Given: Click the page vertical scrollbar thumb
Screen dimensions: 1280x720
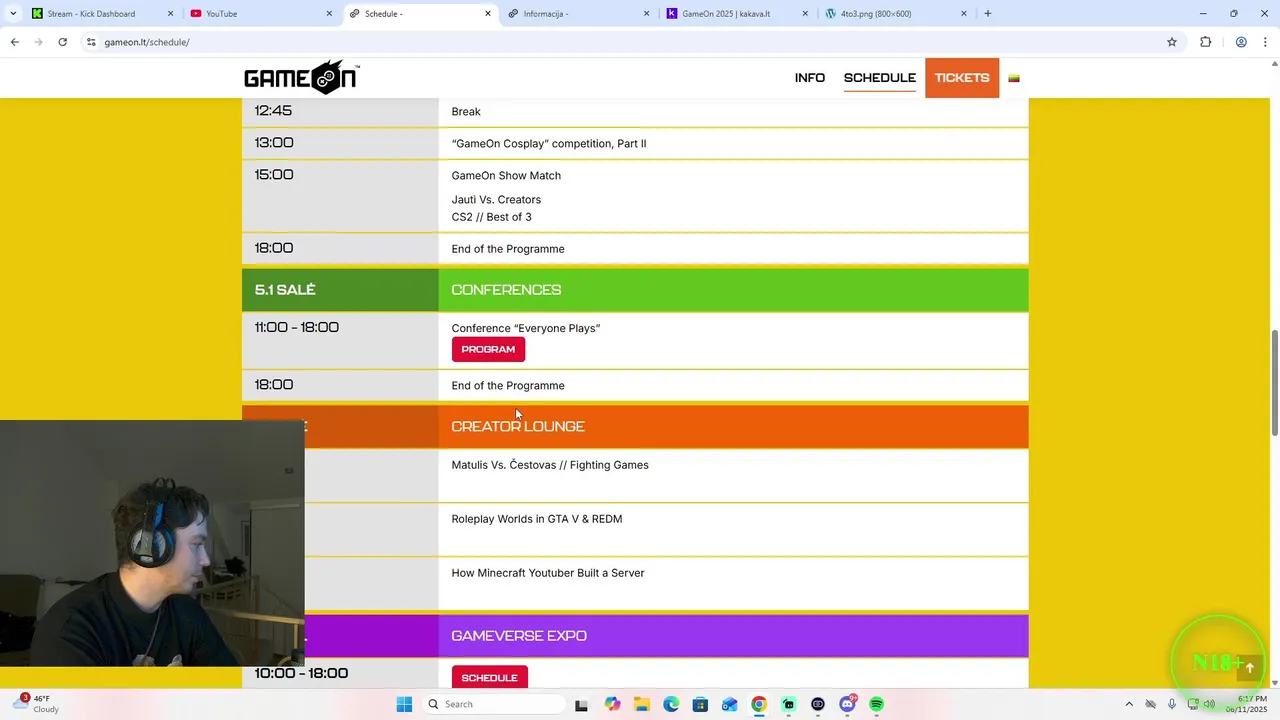Looking at the screenshot, I should (x=1274, y=383).
